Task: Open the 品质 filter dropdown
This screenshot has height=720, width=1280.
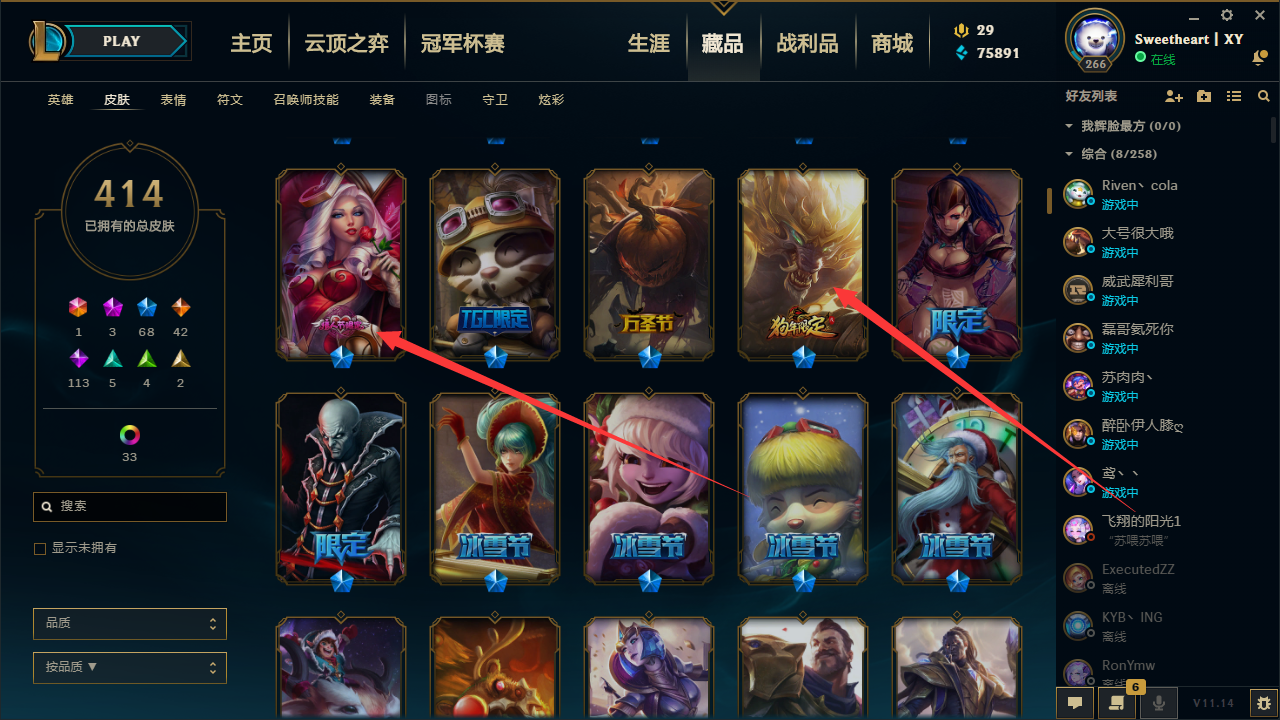Action: pos(130,623)
